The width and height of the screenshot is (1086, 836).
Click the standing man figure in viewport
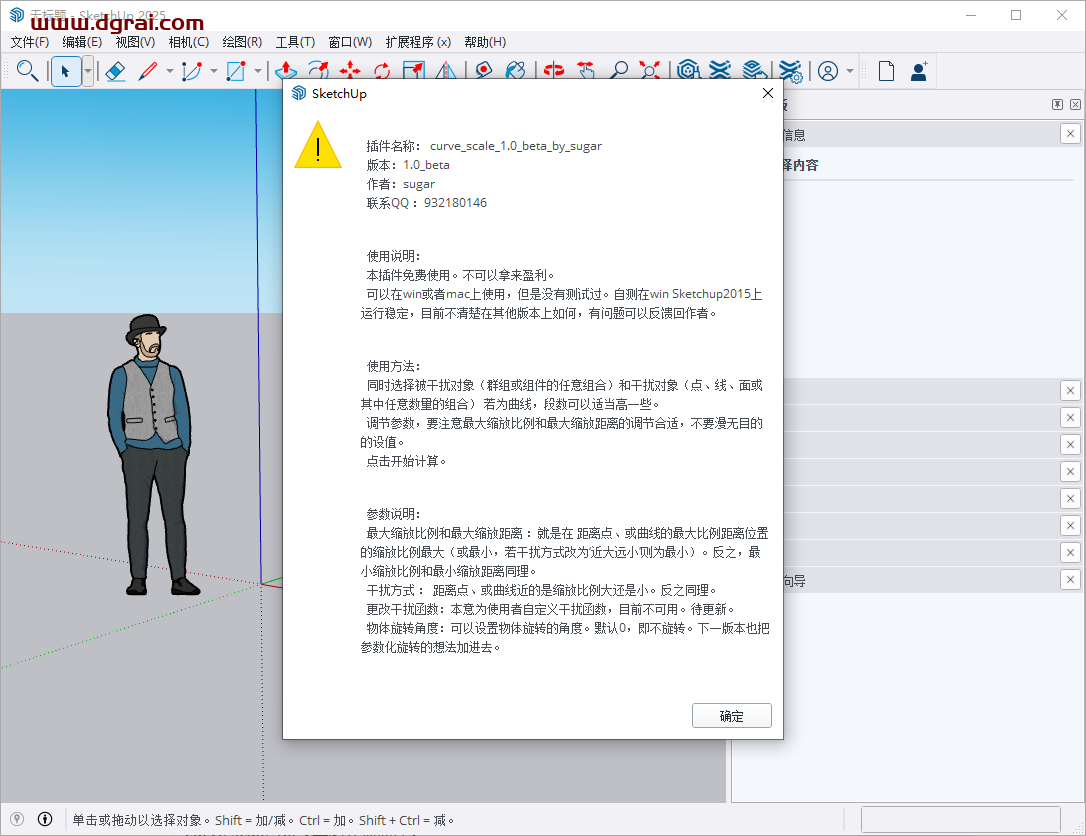coord(150,456)
